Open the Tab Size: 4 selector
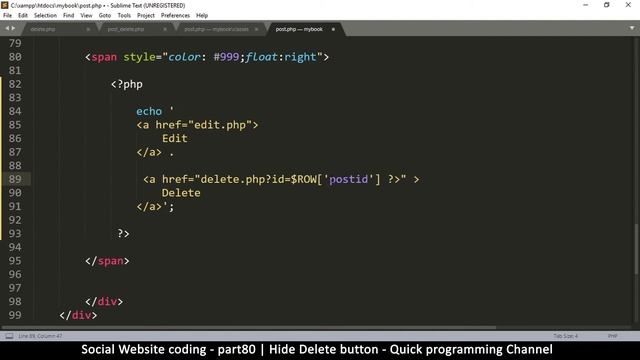This screenshot has height=360, width=640. click(565, 336)
